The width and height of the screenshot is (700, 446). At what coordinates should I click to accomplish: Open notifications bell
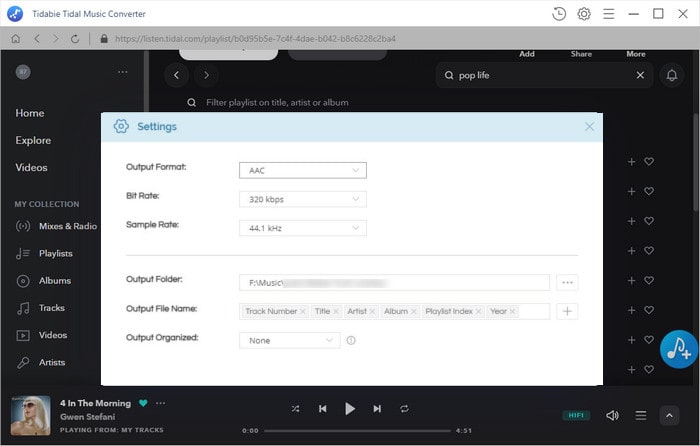pyautogui.click(x=672, y=75)
